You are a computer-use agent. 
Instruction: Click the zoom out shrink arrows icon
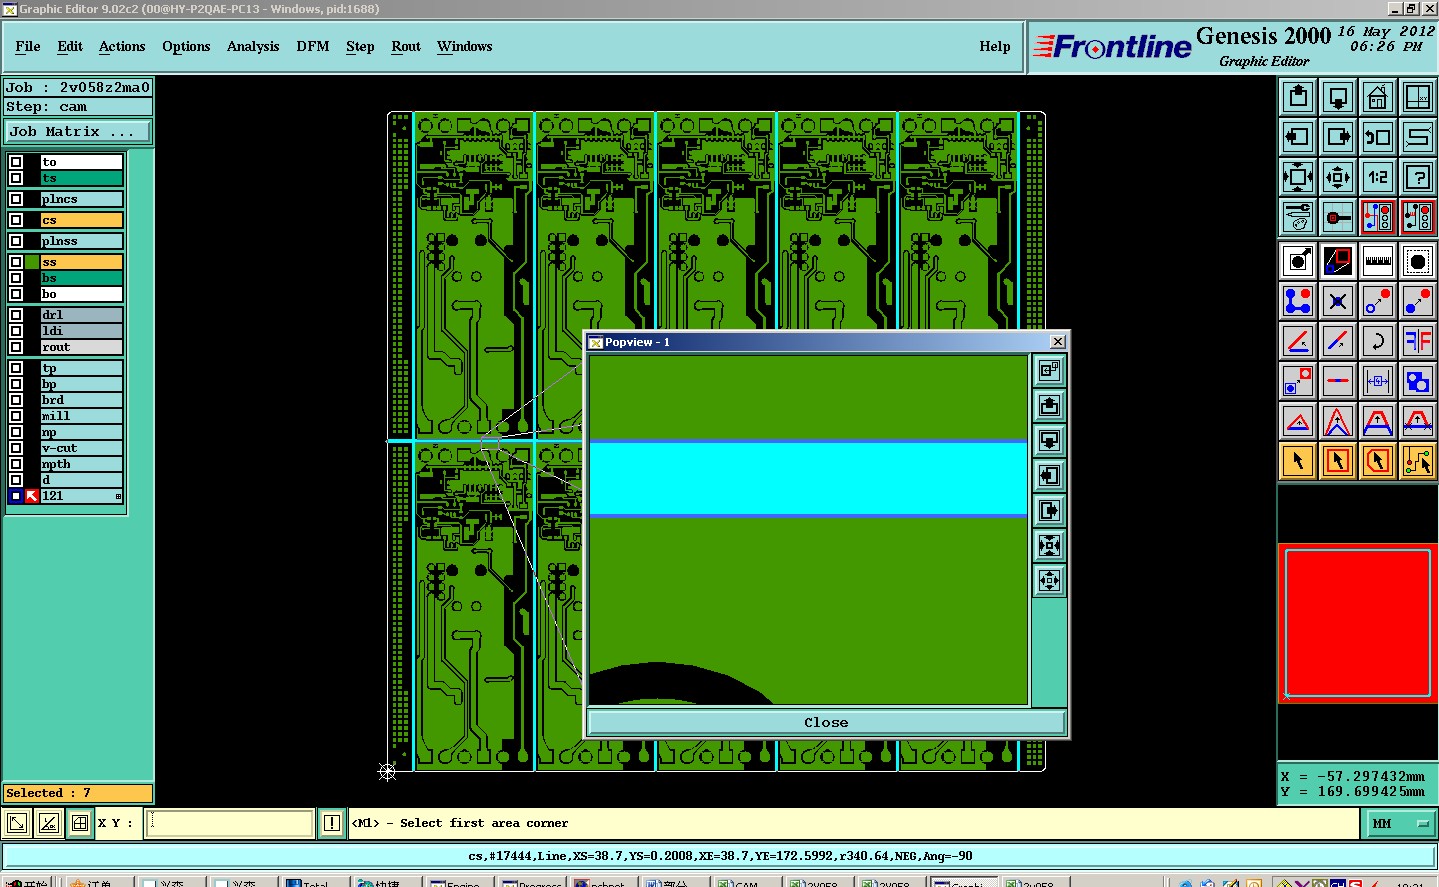(1338, 177)
